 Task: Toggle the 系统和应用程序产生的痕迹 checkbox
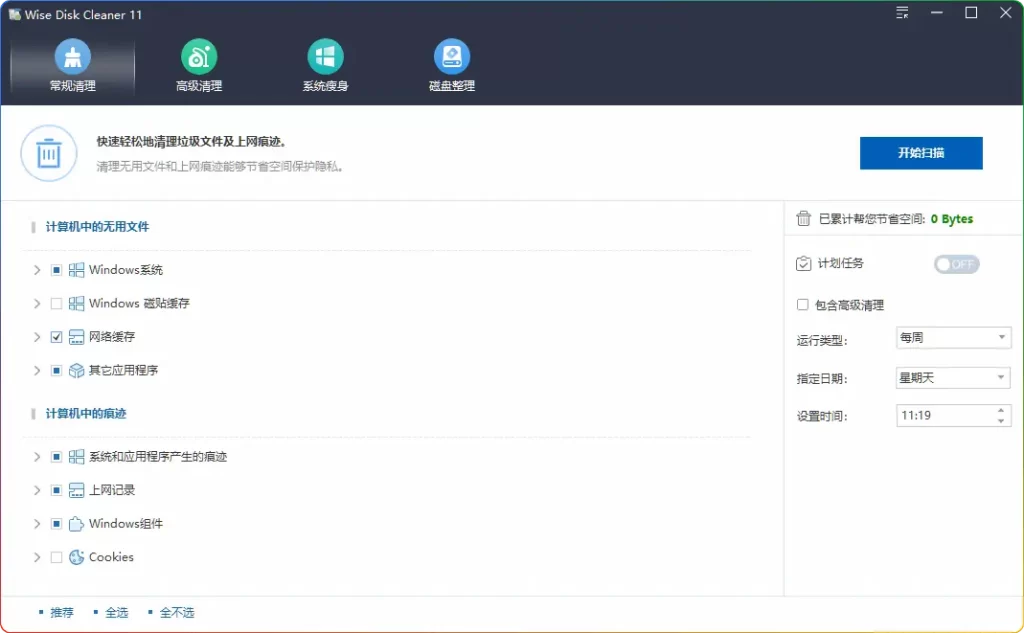coord(56,457)
